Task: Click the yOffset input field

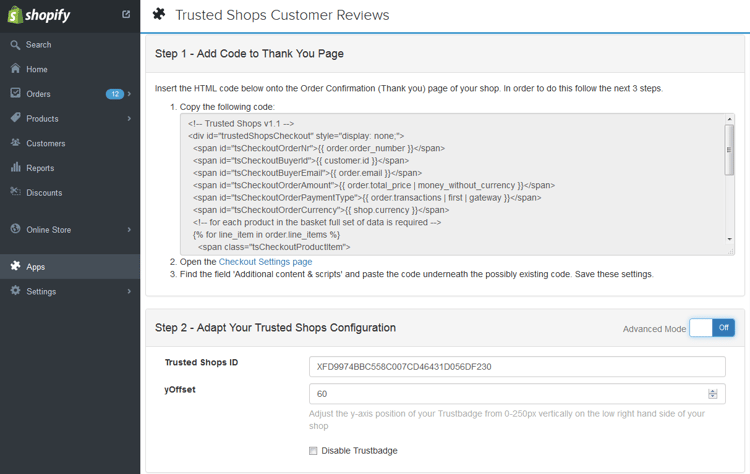Action: tap(517, 394)
